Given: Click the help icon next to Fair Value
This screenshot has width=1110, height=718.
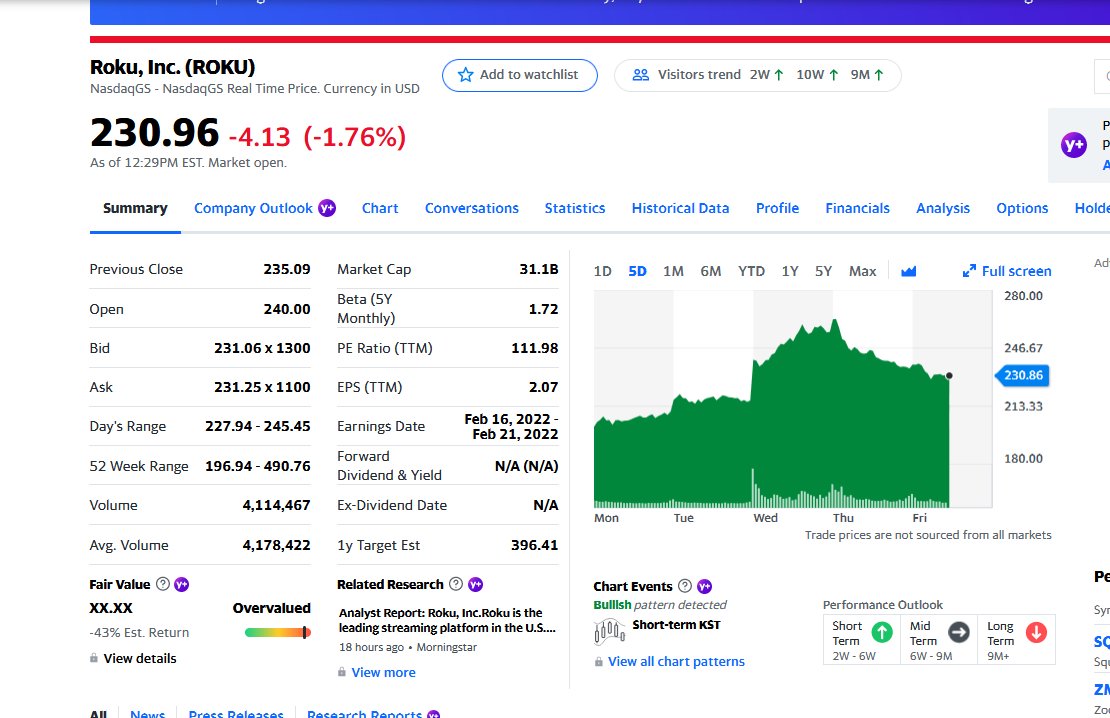Looking at the screenshot, I should 163,584.
